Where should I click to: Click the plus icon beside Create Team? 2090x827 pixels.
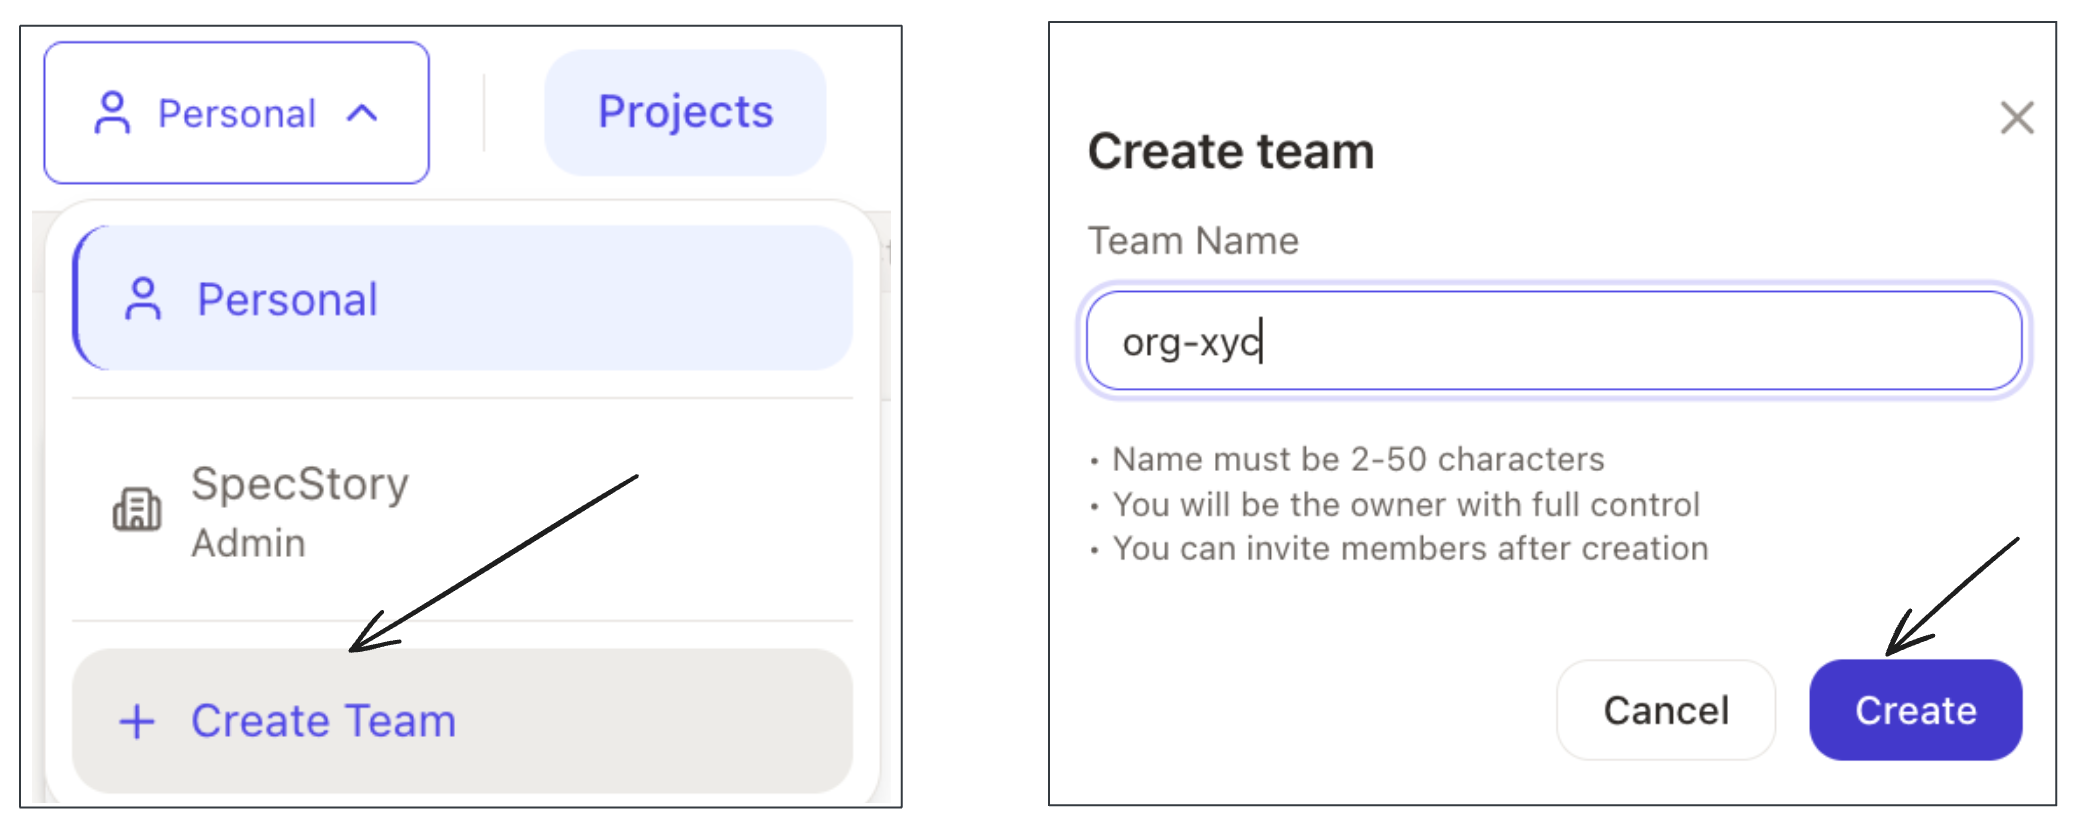tap(137, 721)
